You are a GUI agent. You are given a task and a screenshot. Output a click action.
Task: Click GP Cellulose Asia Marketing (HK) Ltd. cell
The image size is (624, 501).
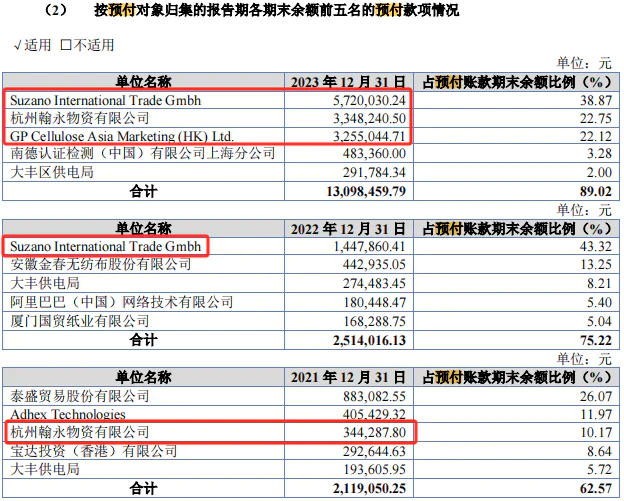(121, 136)
